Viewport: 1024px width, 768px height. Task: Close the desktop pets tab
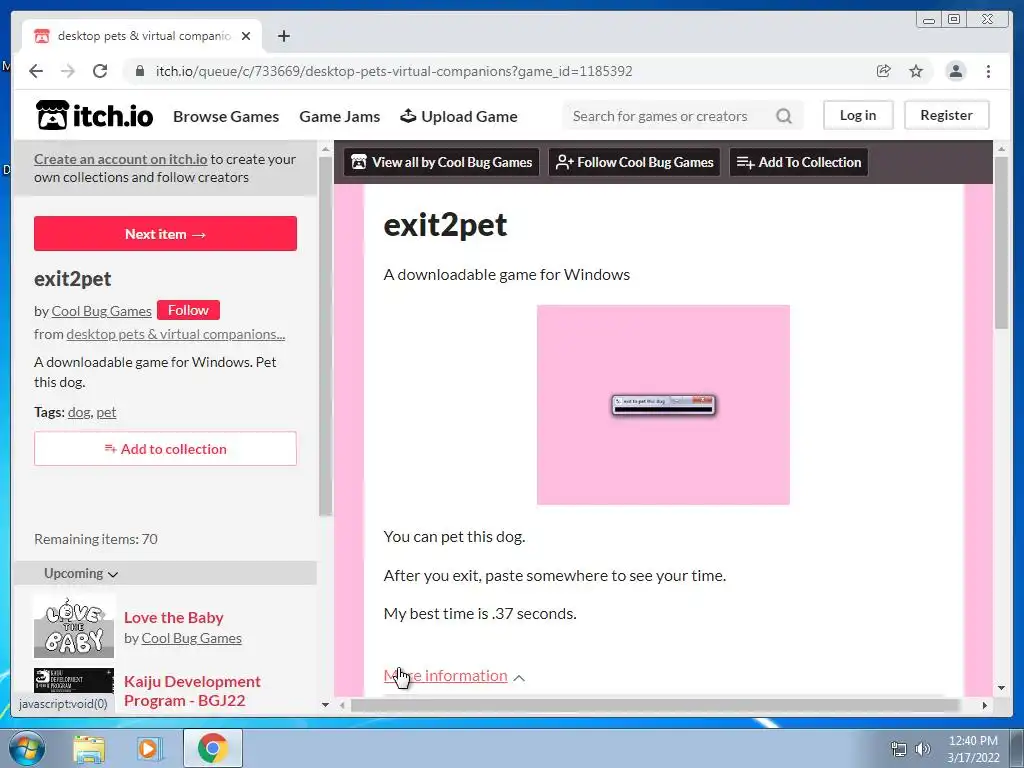click(x=246, y=36)
